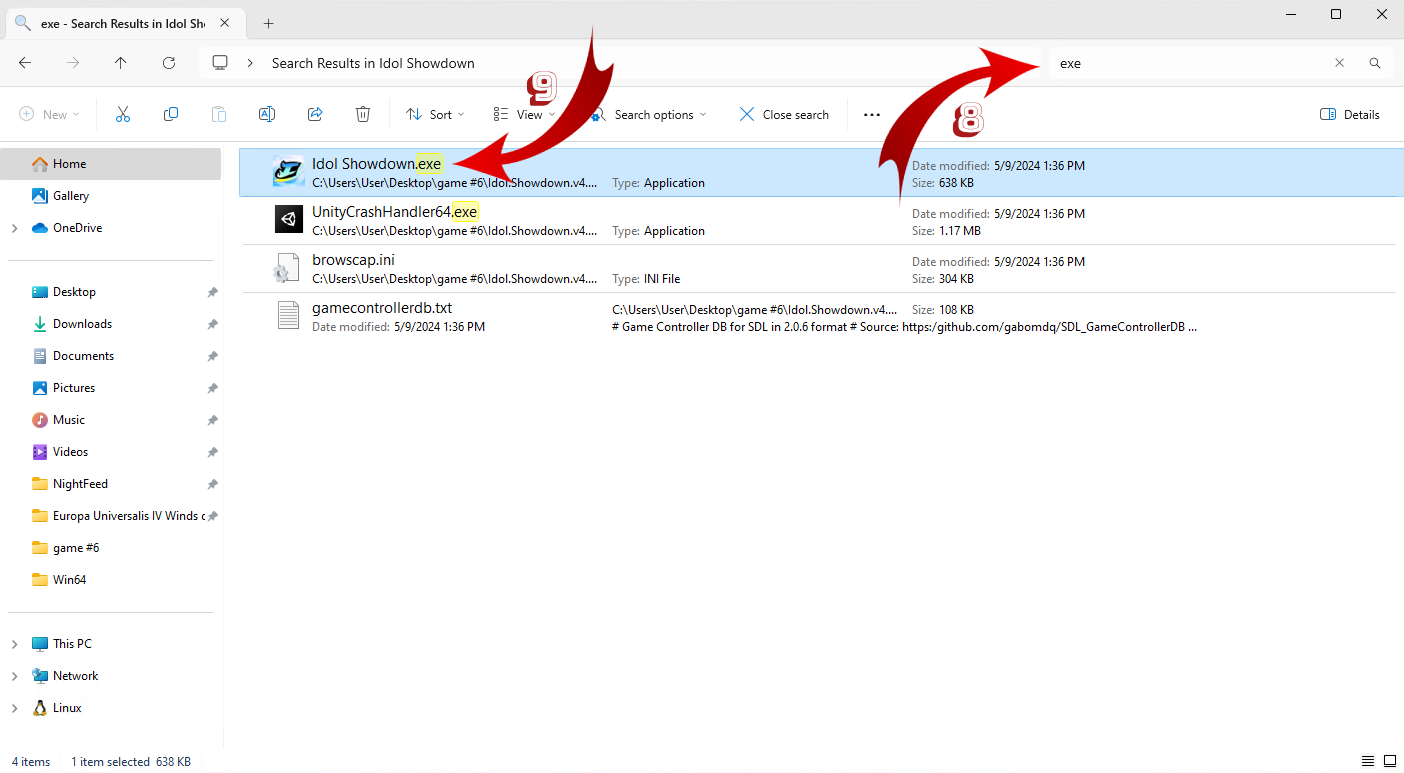This screenshot has height=773, width=1404.
Task: Select the gamecontrollerdb.txt file name
Action: pyautogui.click(x=382, y=308)
